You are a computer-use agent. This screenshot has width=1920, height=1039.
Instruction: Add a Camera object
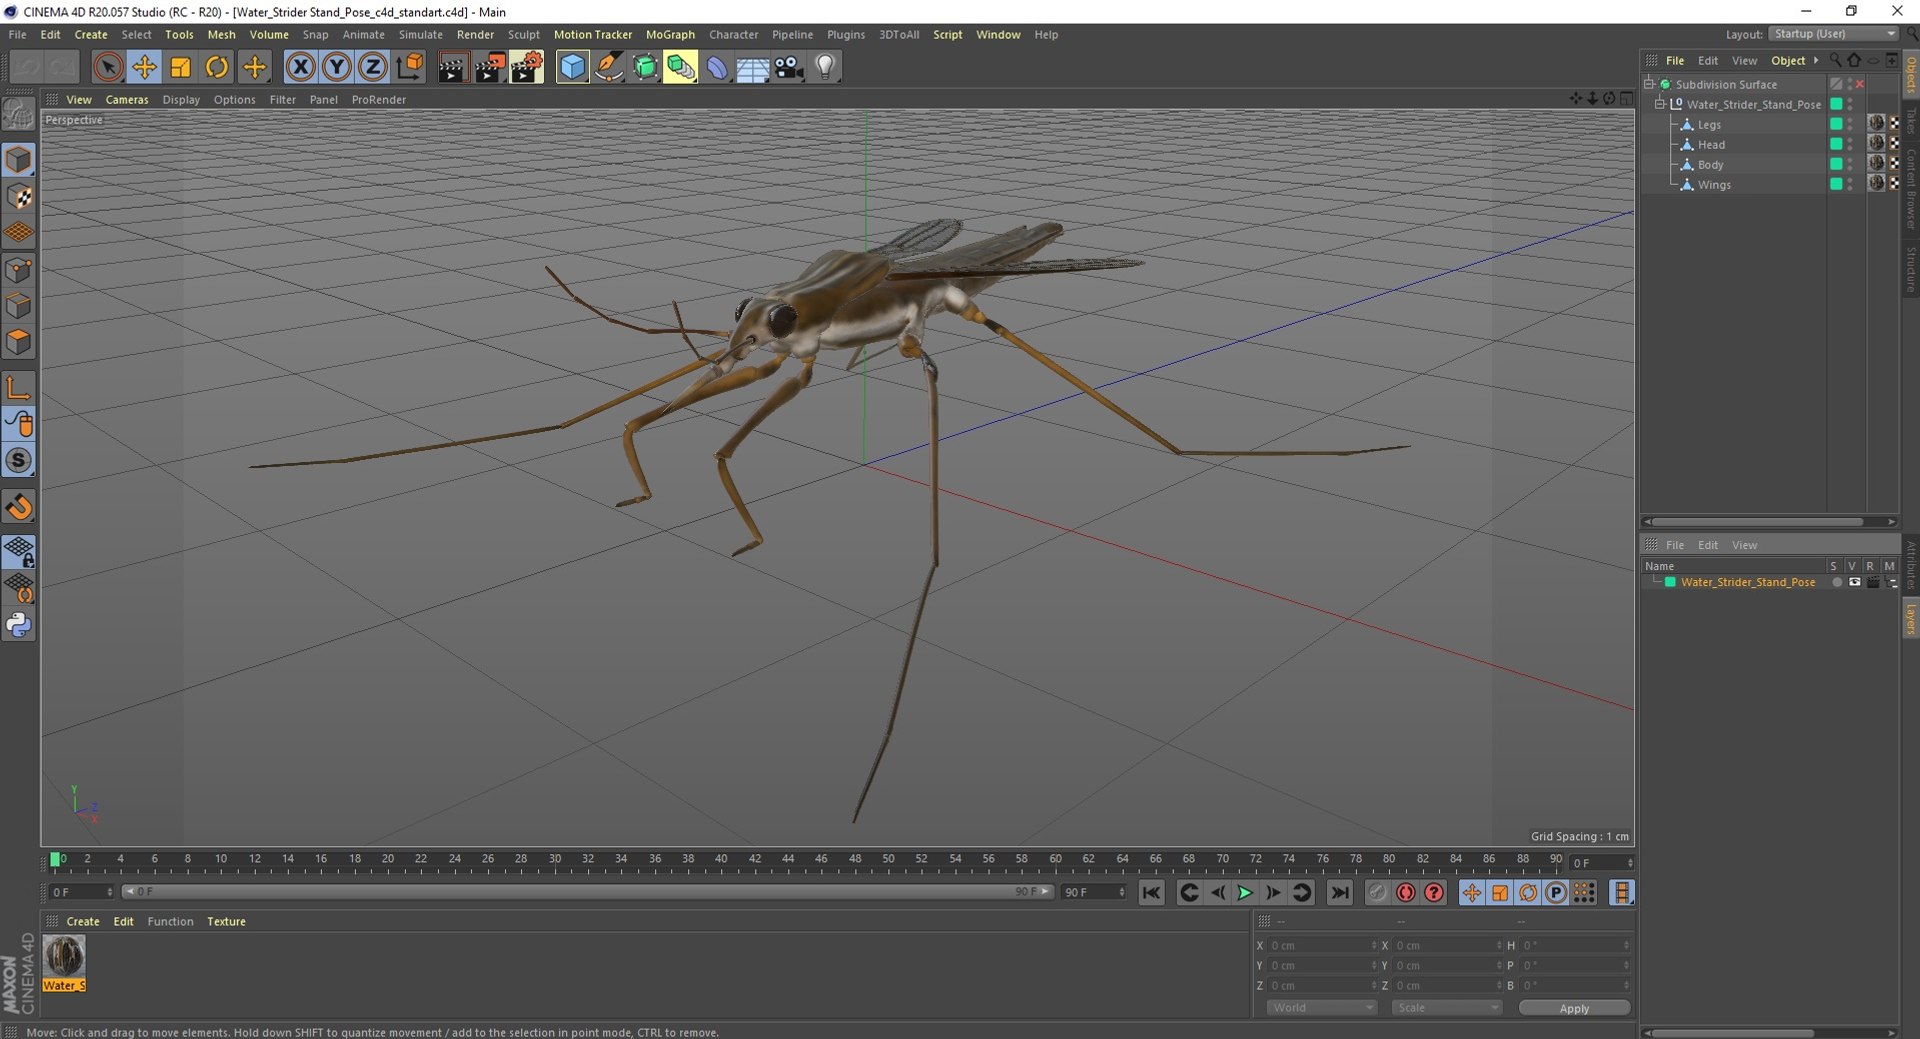coord(789,67)
